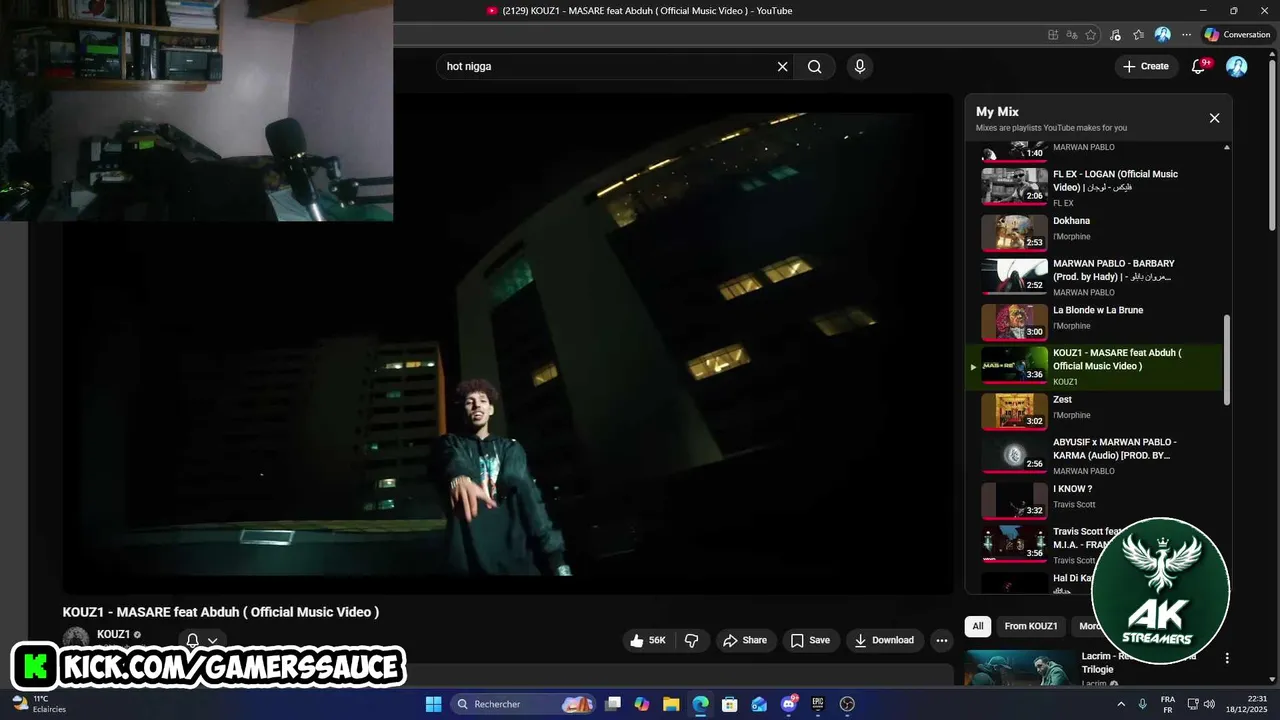Play ABYUSIF x MARWAN PABLO - KARMA
Viewport: 1280px width, 720px height.
pos(1096,455)
